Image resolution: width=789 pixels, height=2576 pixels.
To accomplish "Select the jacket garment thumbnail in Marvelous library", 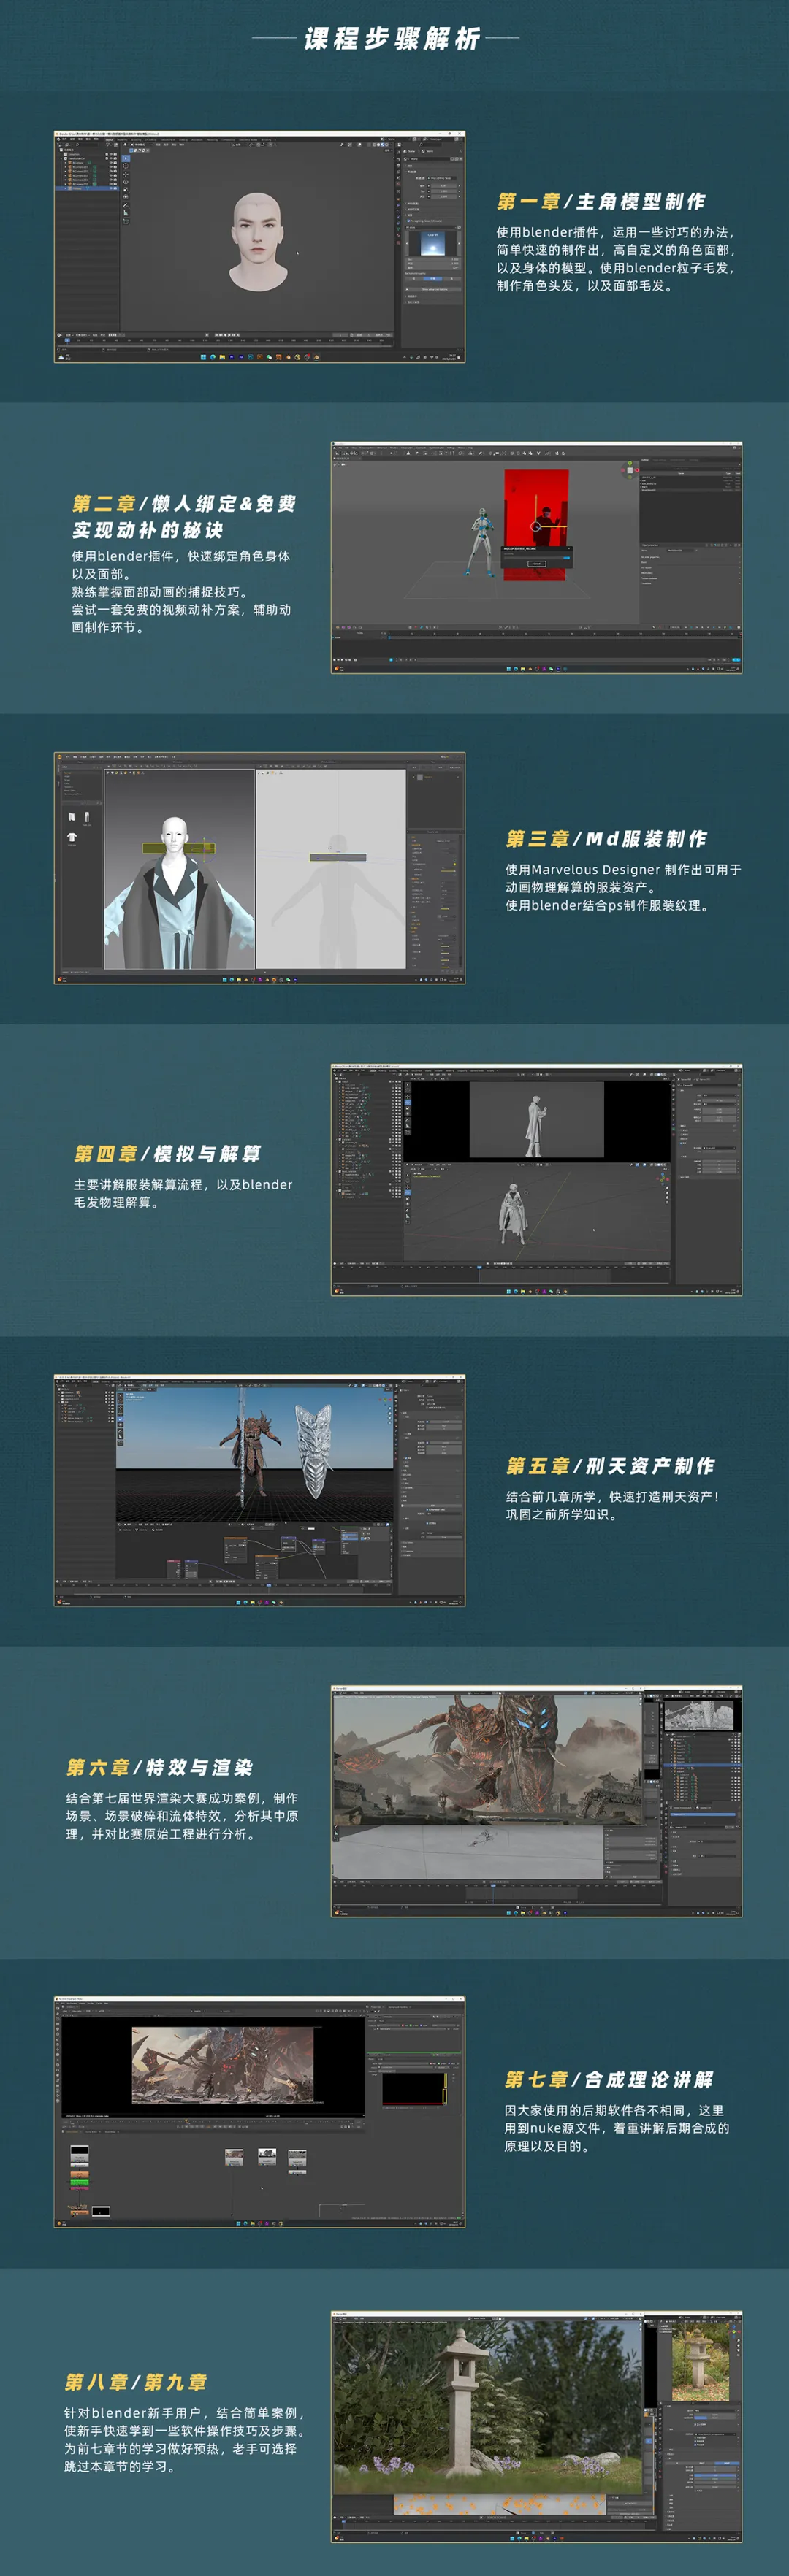I will 72,817.
